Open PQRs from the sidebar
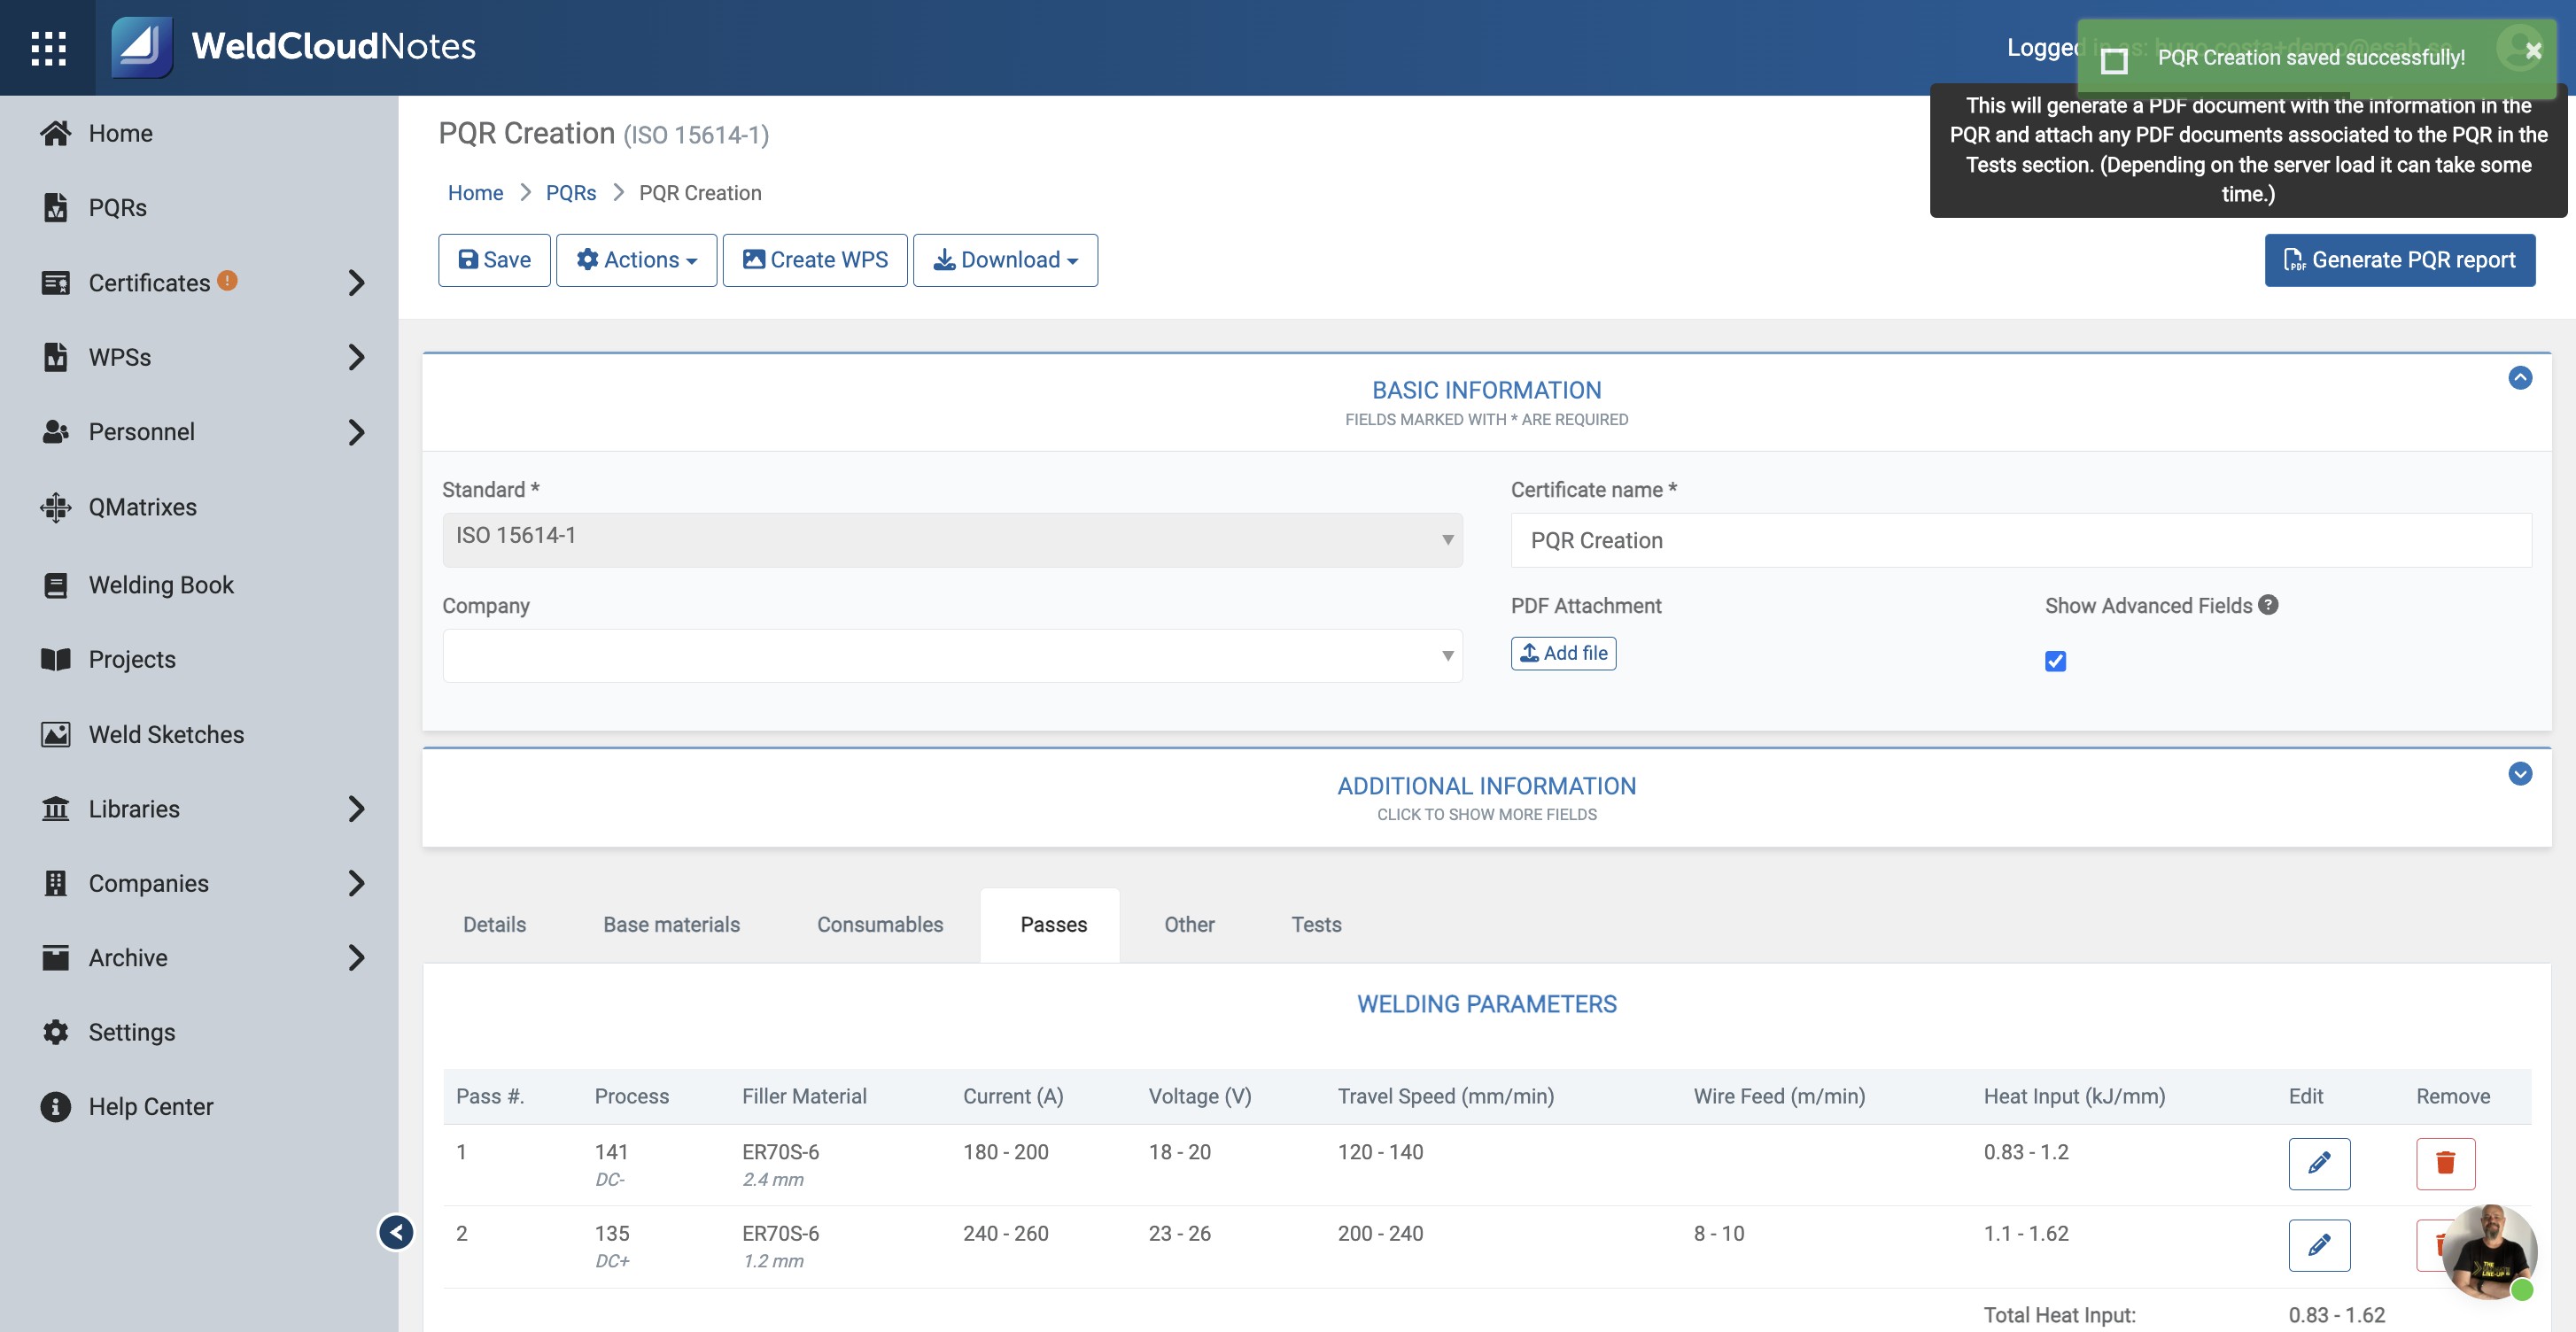2576x1332 pixels. pos(117,207)
